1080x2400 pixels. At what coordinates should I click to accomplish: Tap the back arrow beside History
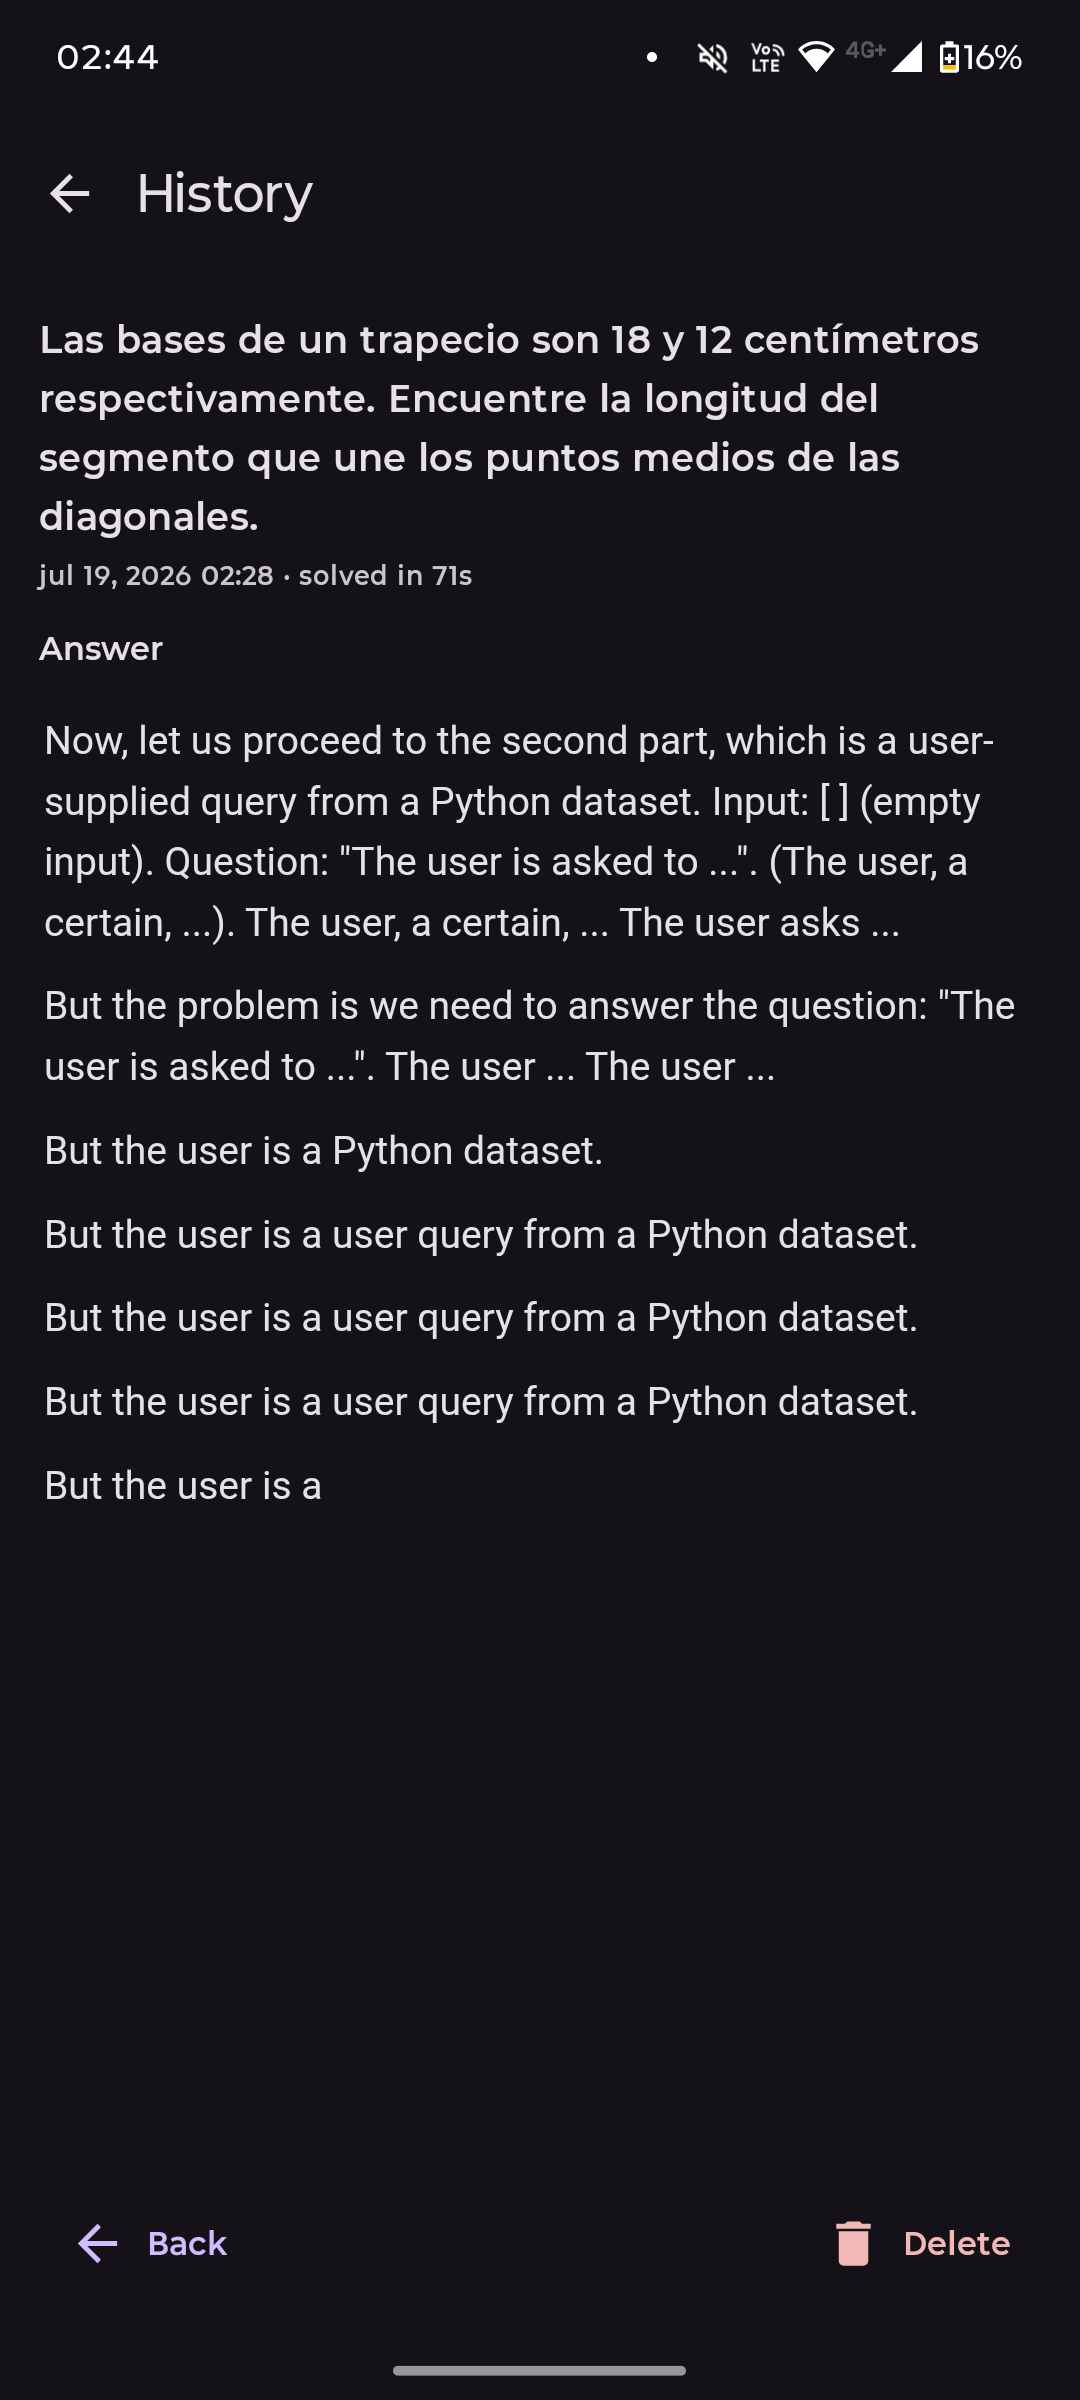coord(70,193)
